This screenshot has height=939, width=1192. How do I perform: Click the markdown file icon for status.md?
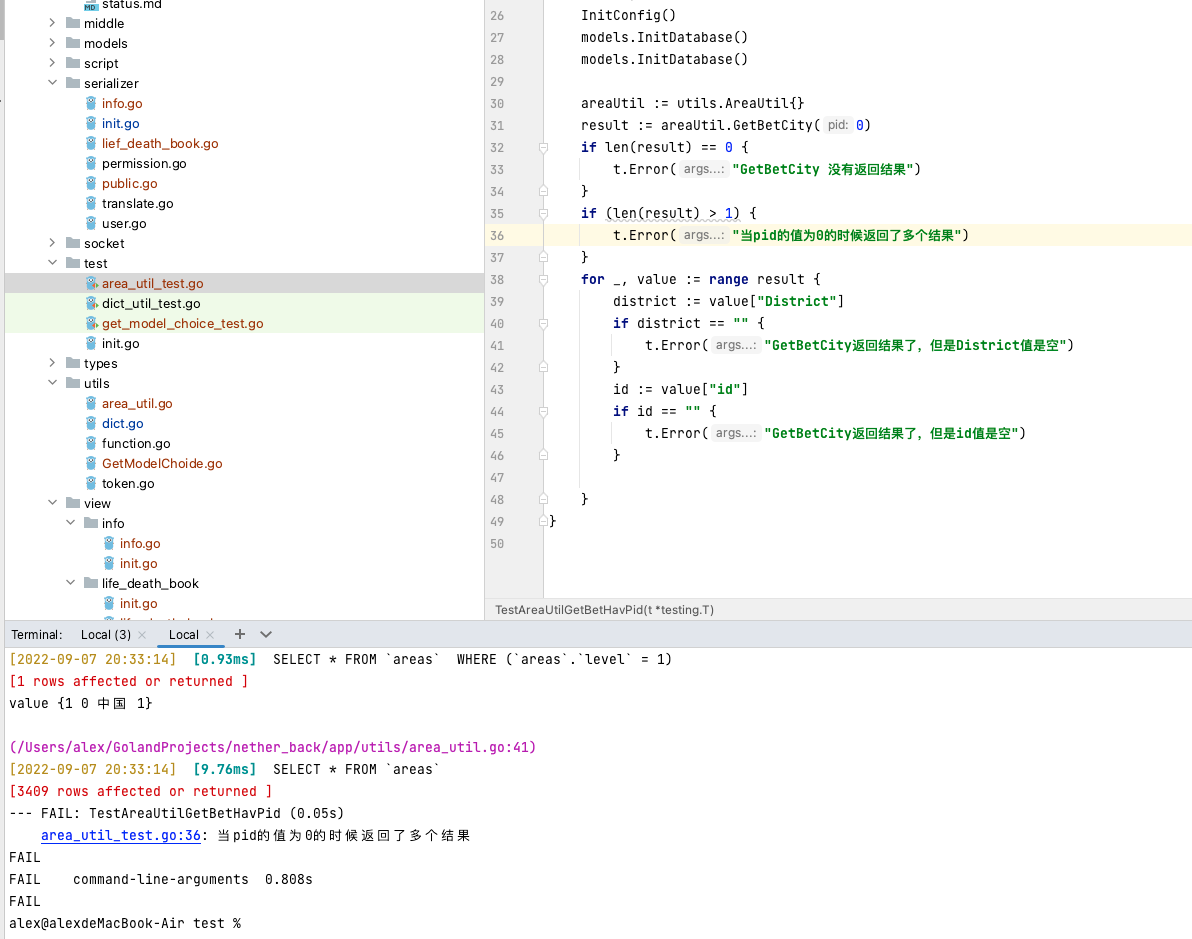coord(91,5)
